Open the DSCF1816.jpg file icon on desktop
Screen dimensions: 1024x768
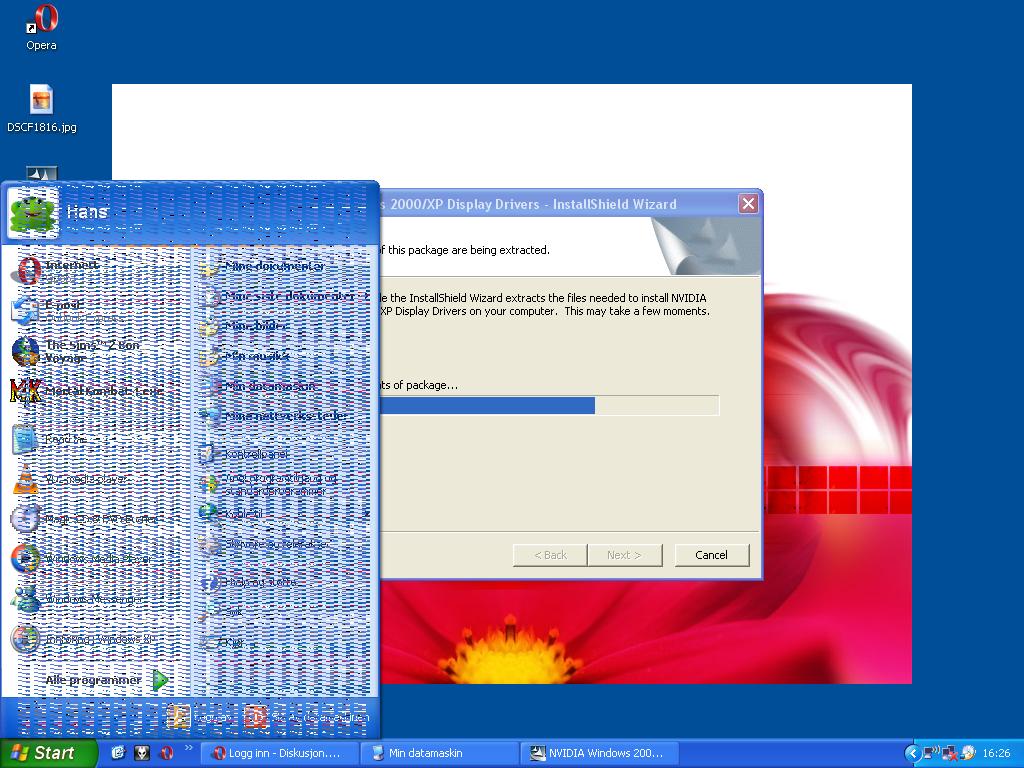[41, 109]
